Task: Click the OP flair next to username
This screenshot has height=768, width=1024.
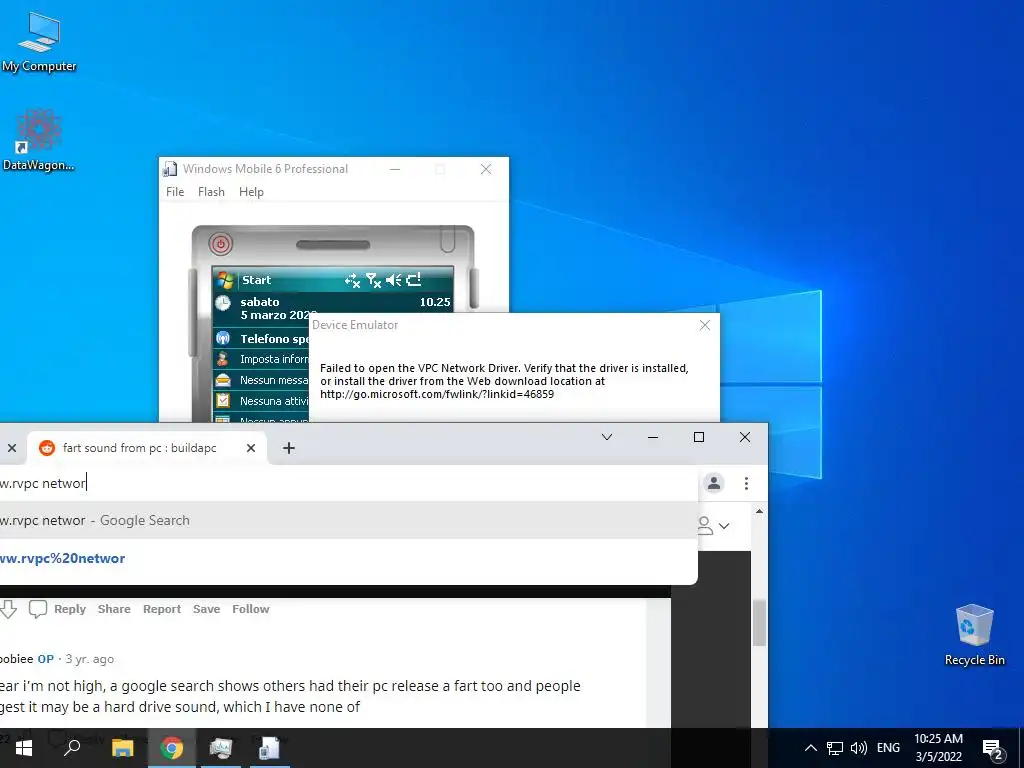Action: [46, 659]
